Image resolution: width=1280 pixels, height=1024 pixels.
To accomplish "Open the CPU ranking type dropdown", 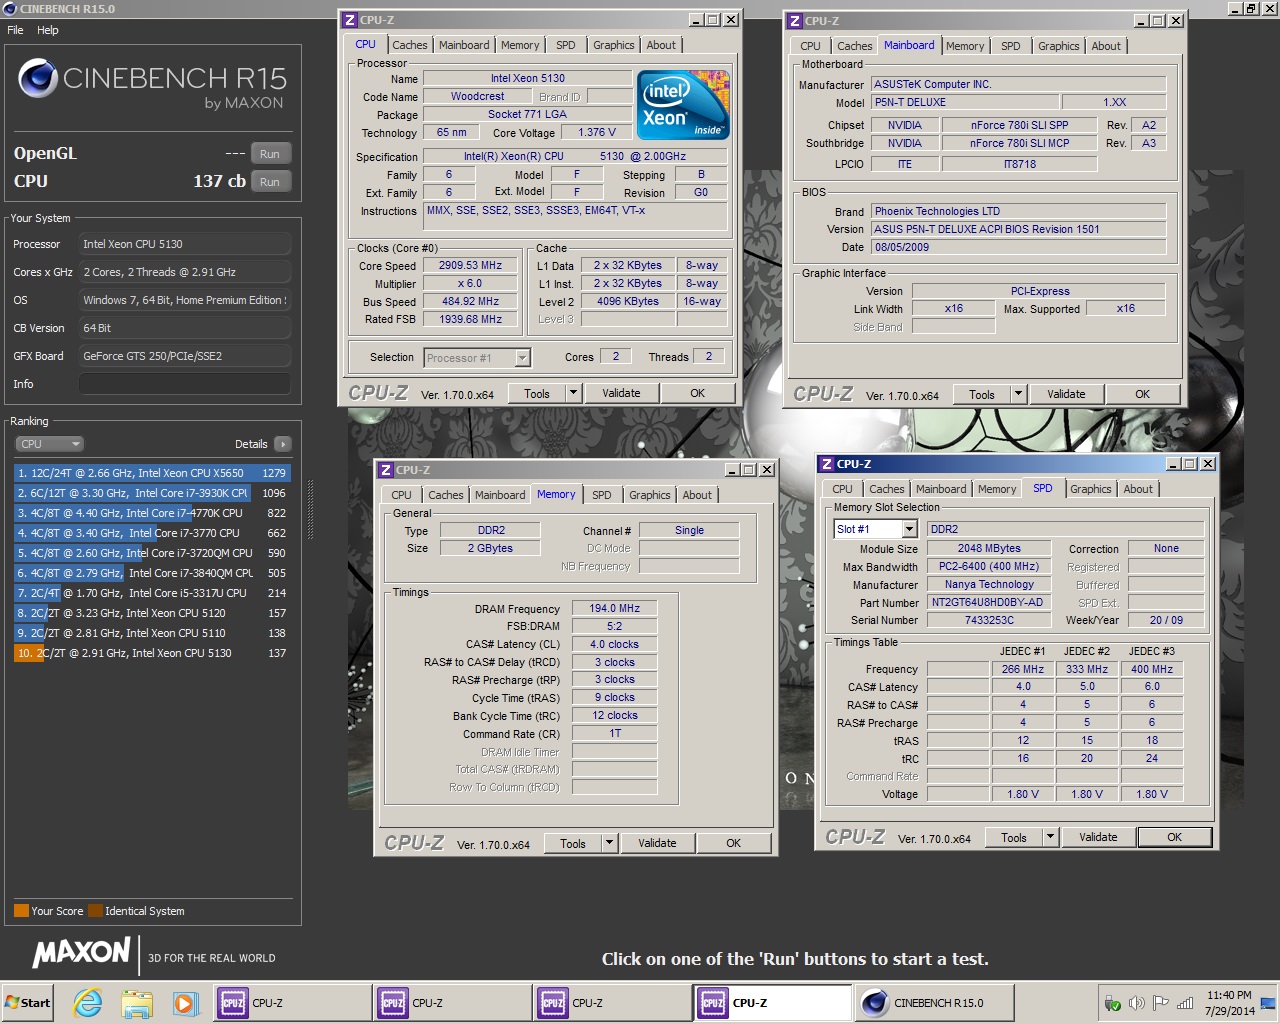I will click(49, 444).
